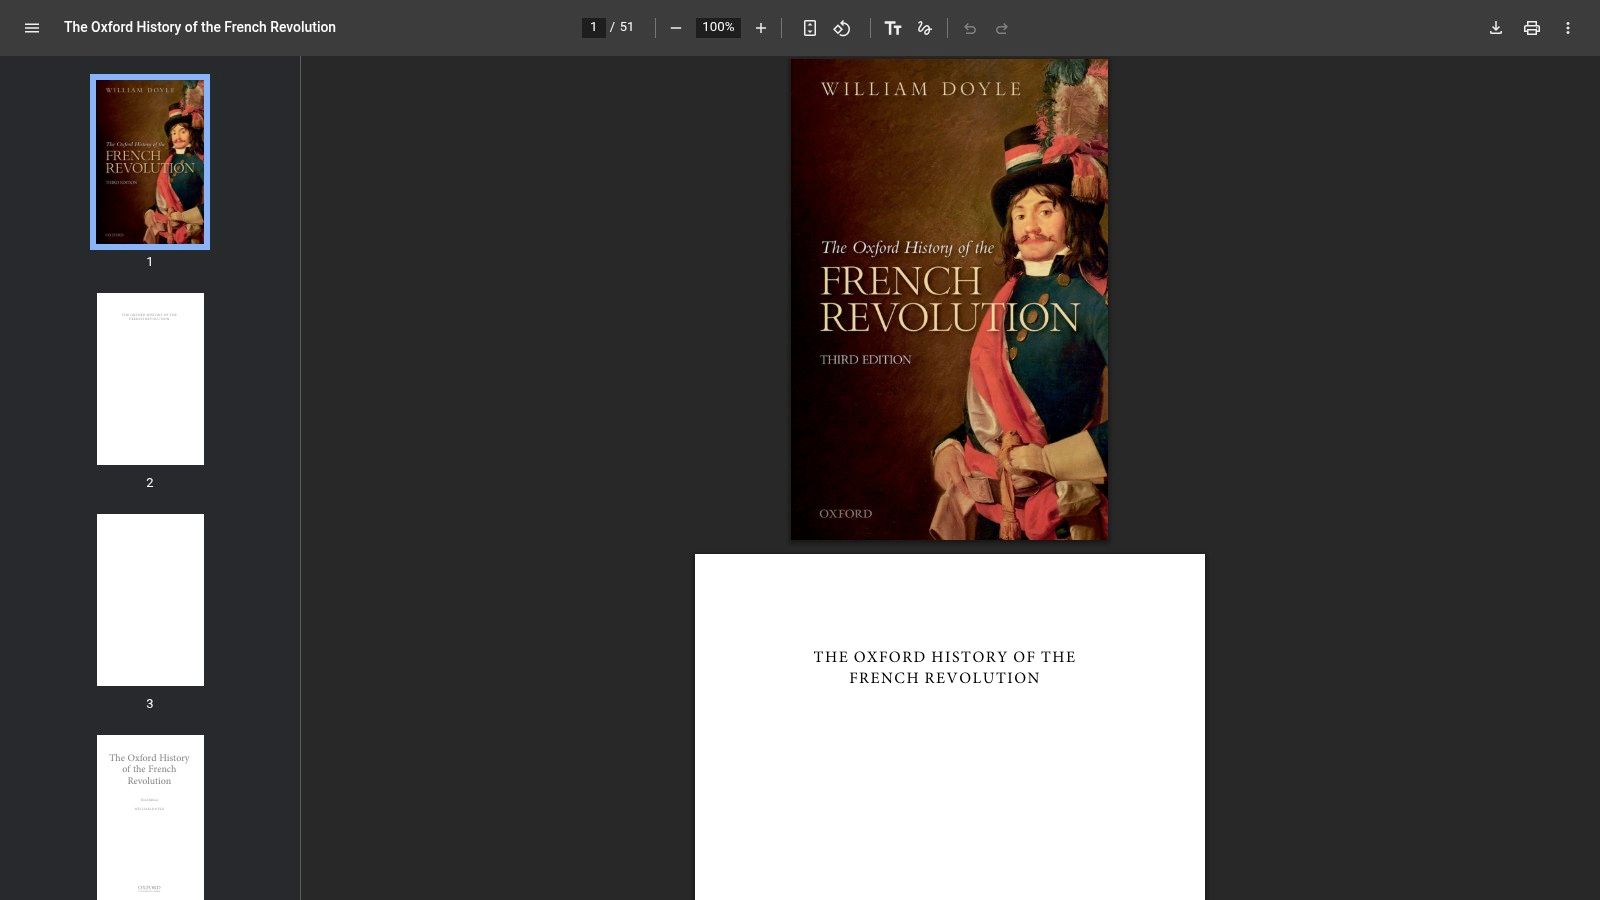This screenshot has width=1600, height=900.
Task: Open page 4 title page thumbnail
Action: click(x=150, y=817)
